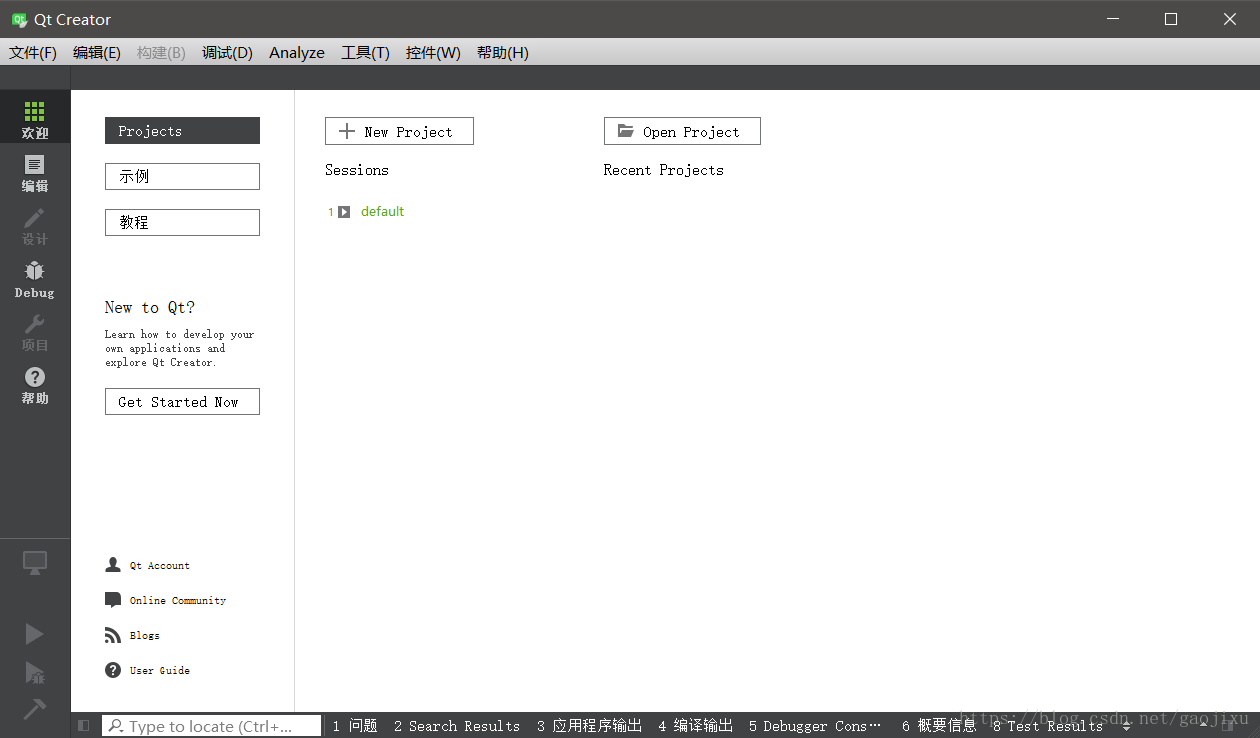Build project with the hammer icon

point(35,709)
